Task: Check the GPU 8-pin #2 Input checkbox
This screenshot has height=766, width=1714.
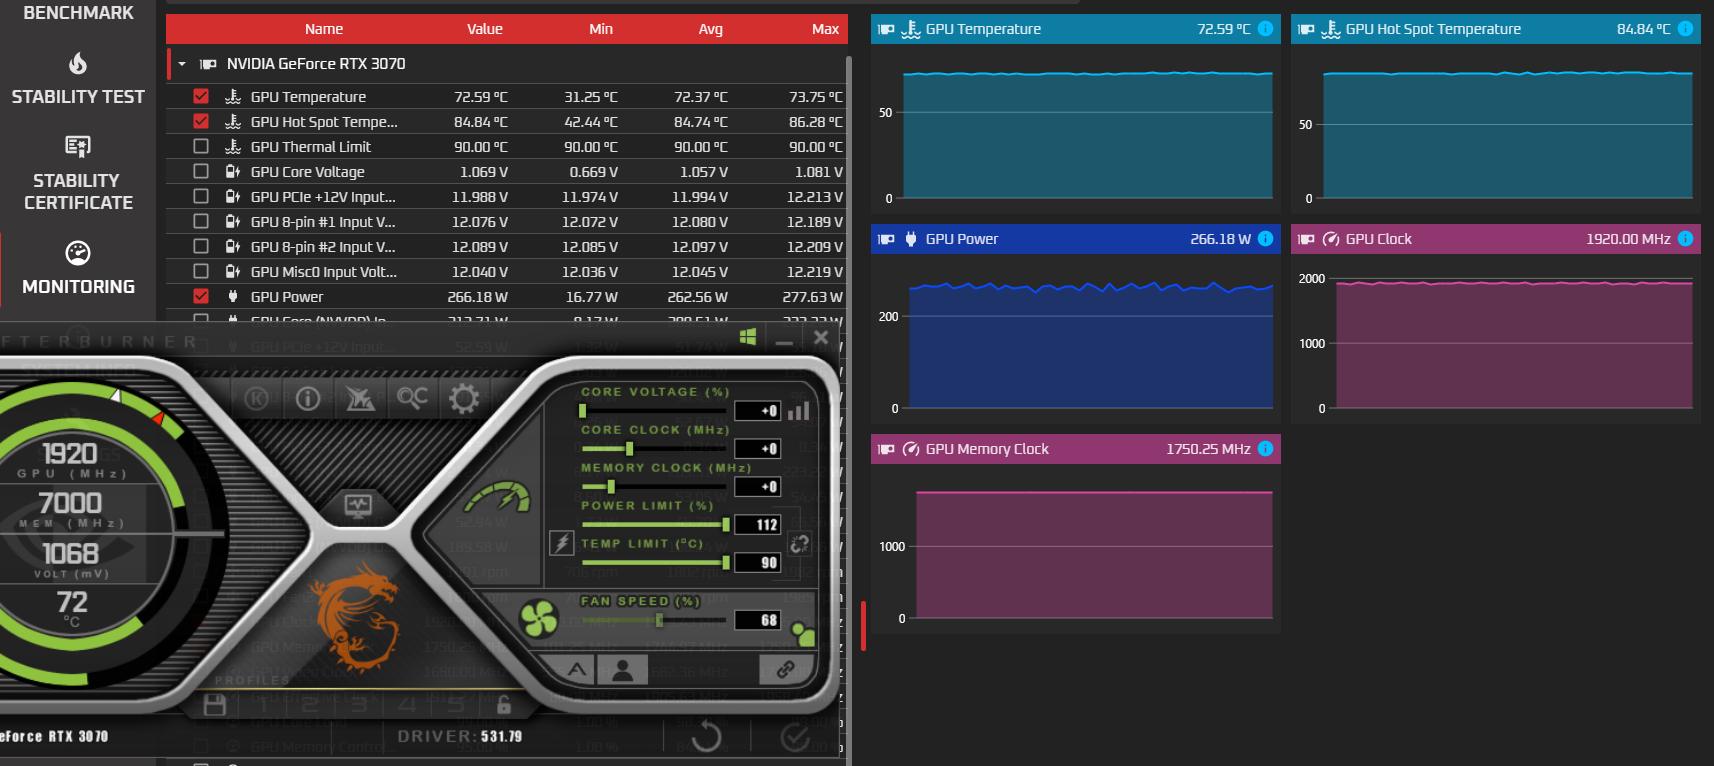Action: click(x=201, y=247)
